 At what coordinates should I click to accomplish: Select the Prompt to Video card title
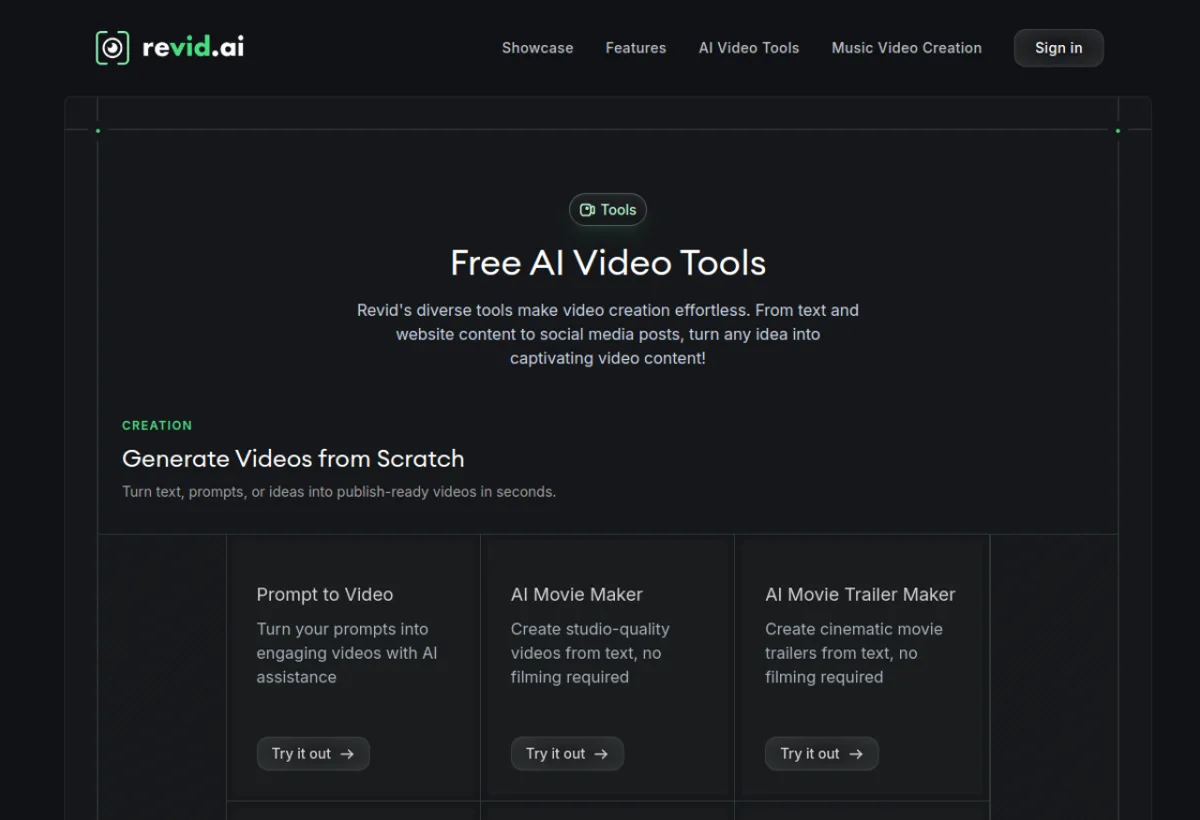pos(325,594)
